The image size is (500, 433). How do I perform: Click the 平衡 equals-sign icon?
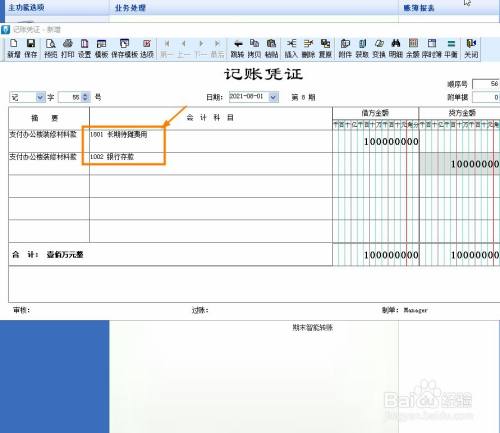click(451, 44)
